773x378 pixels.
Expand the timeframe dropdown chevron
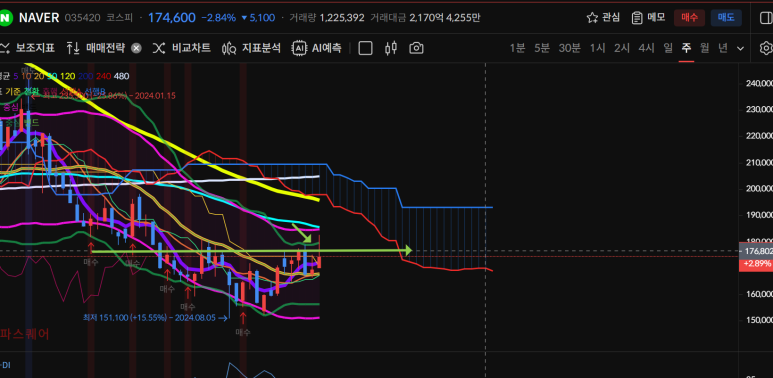[x=740, y=48]
